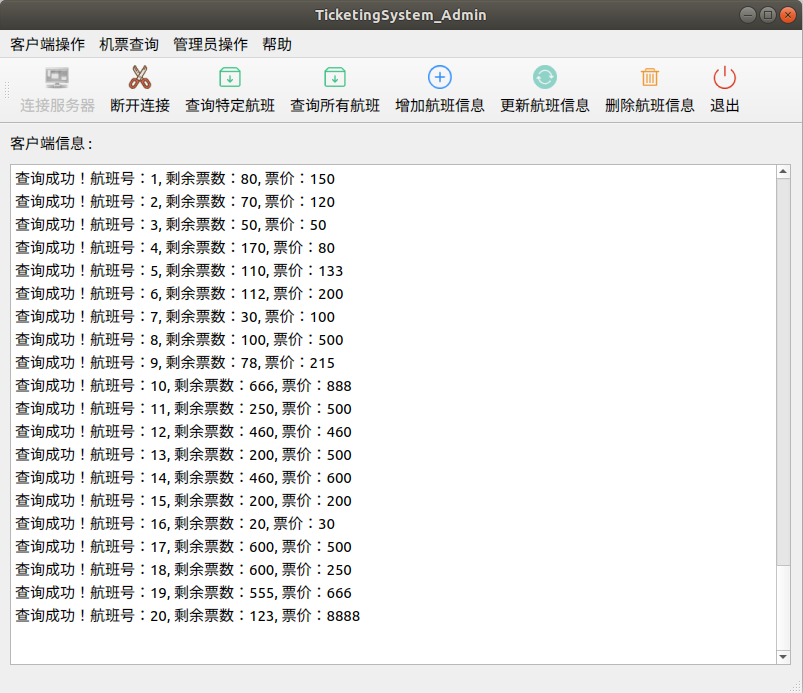Open the 客户端操作 menu
Viewport: 803px width, 693px height.
pos(48,45)
